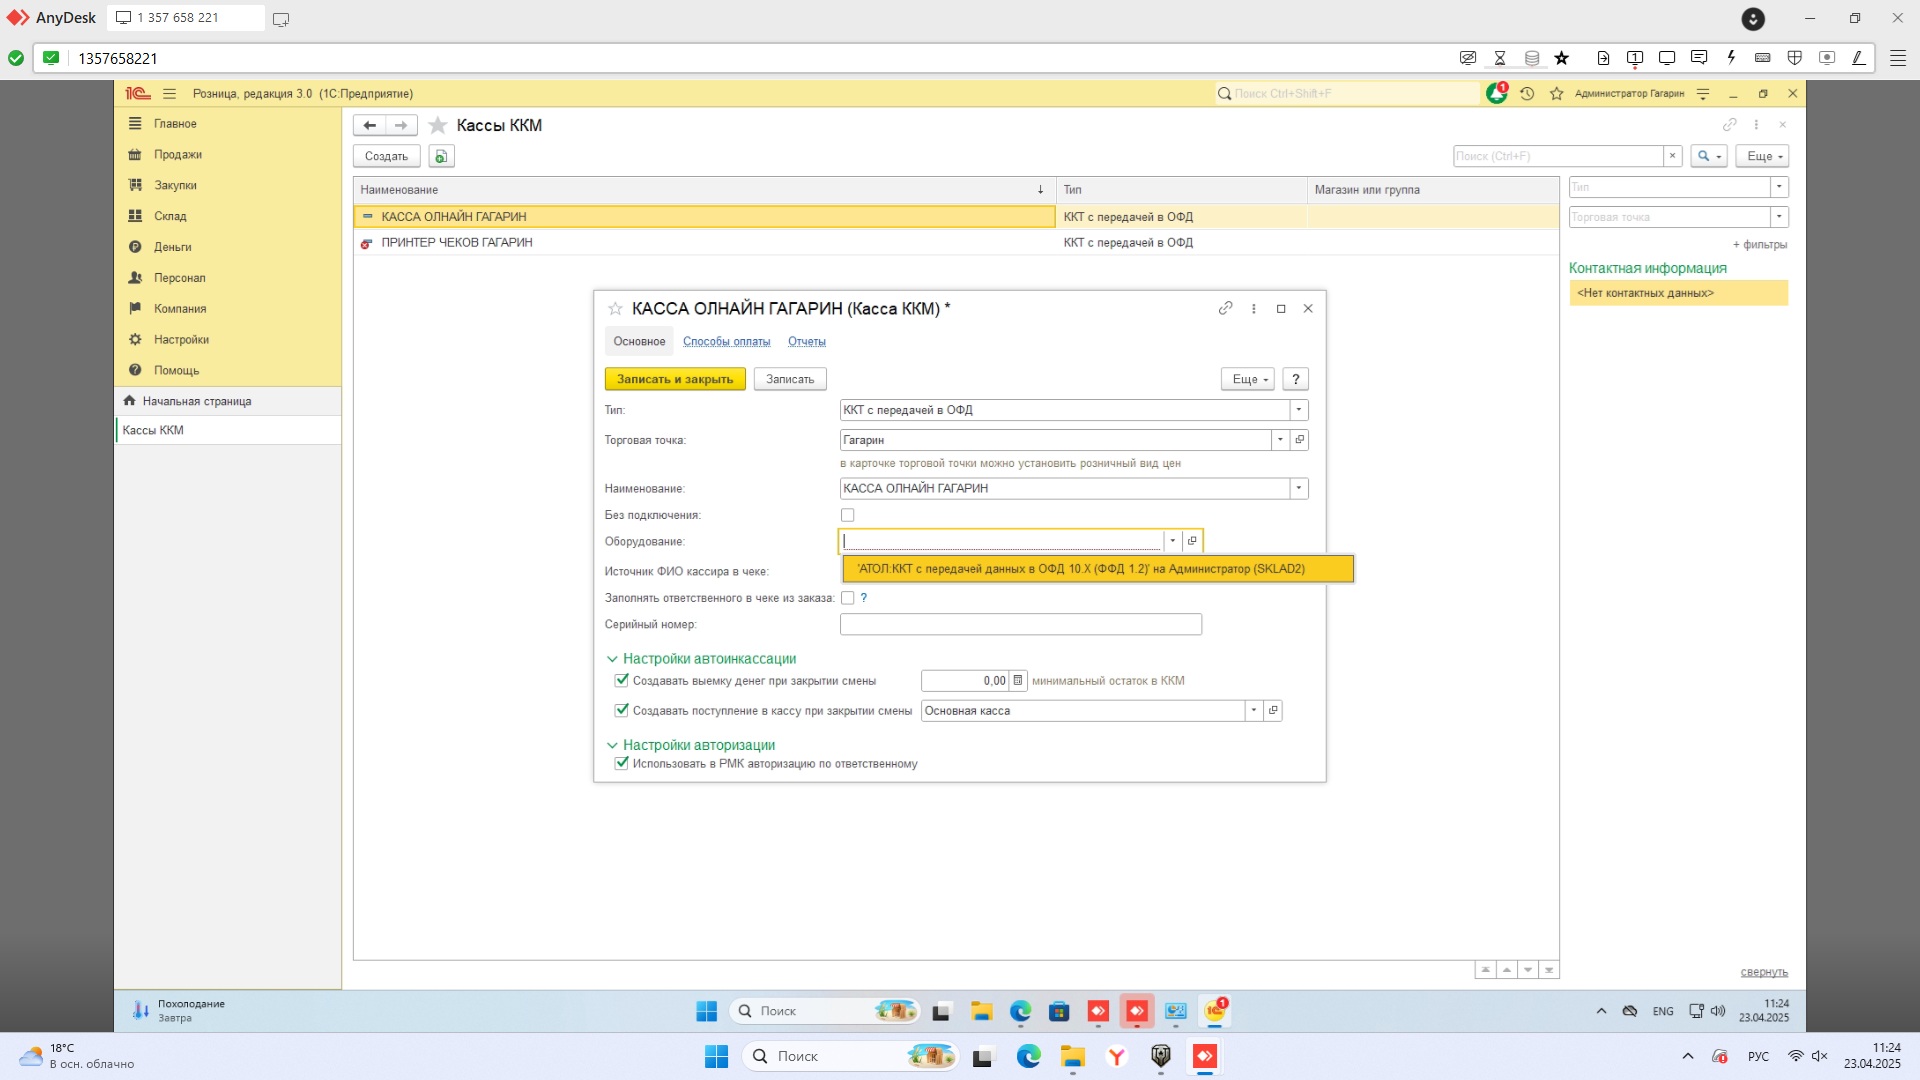The height and width of the screenshot is (1080, 1920).
Task: Click Записать и закрыть button
Action: click(675, 380)
